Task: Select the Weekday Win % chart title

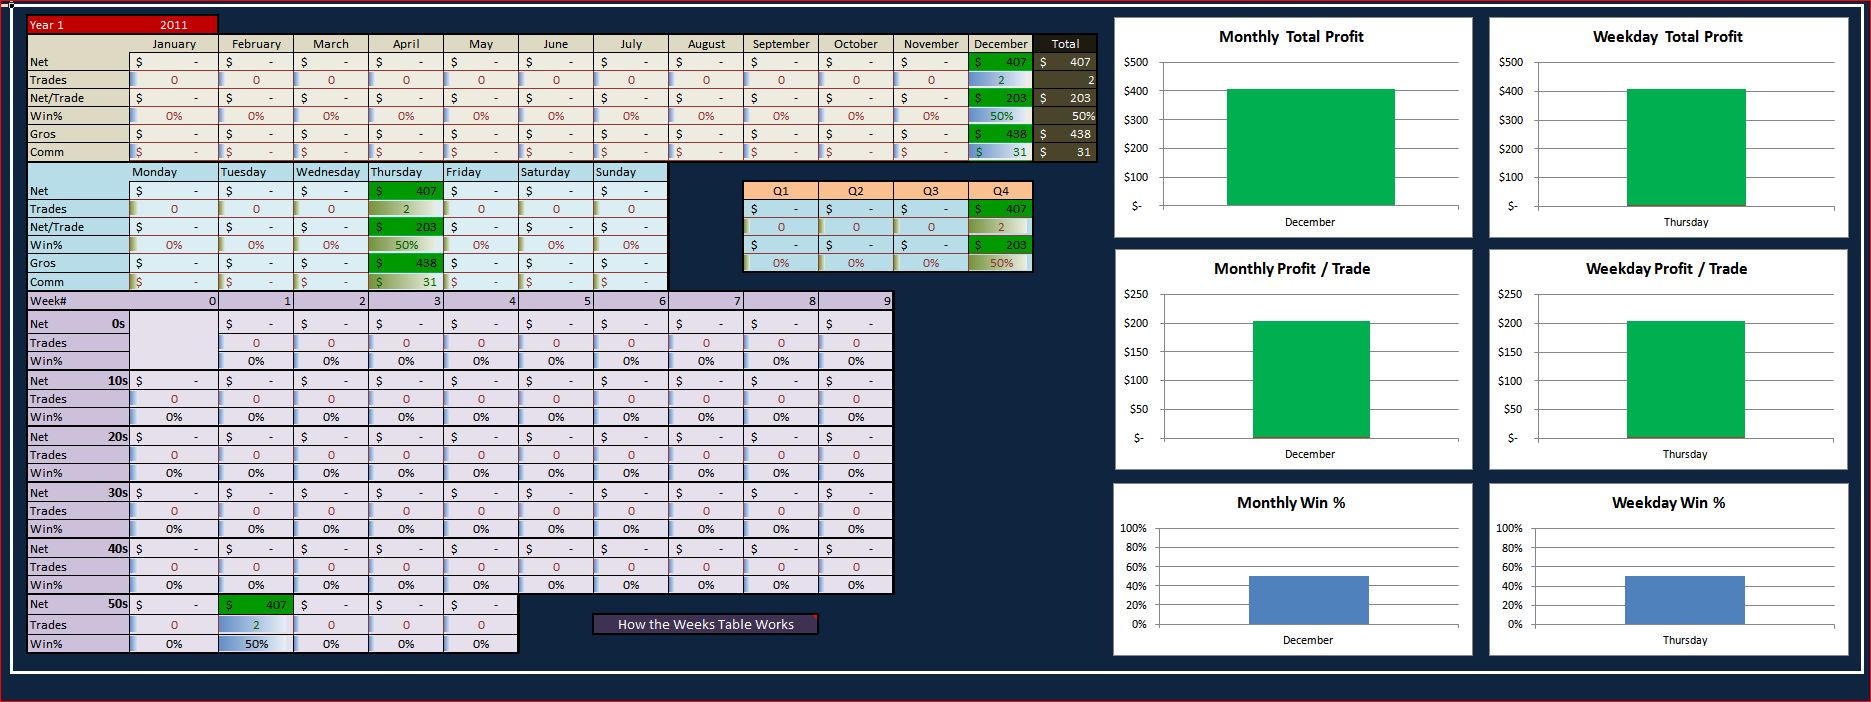Action: pos(1668,503)
